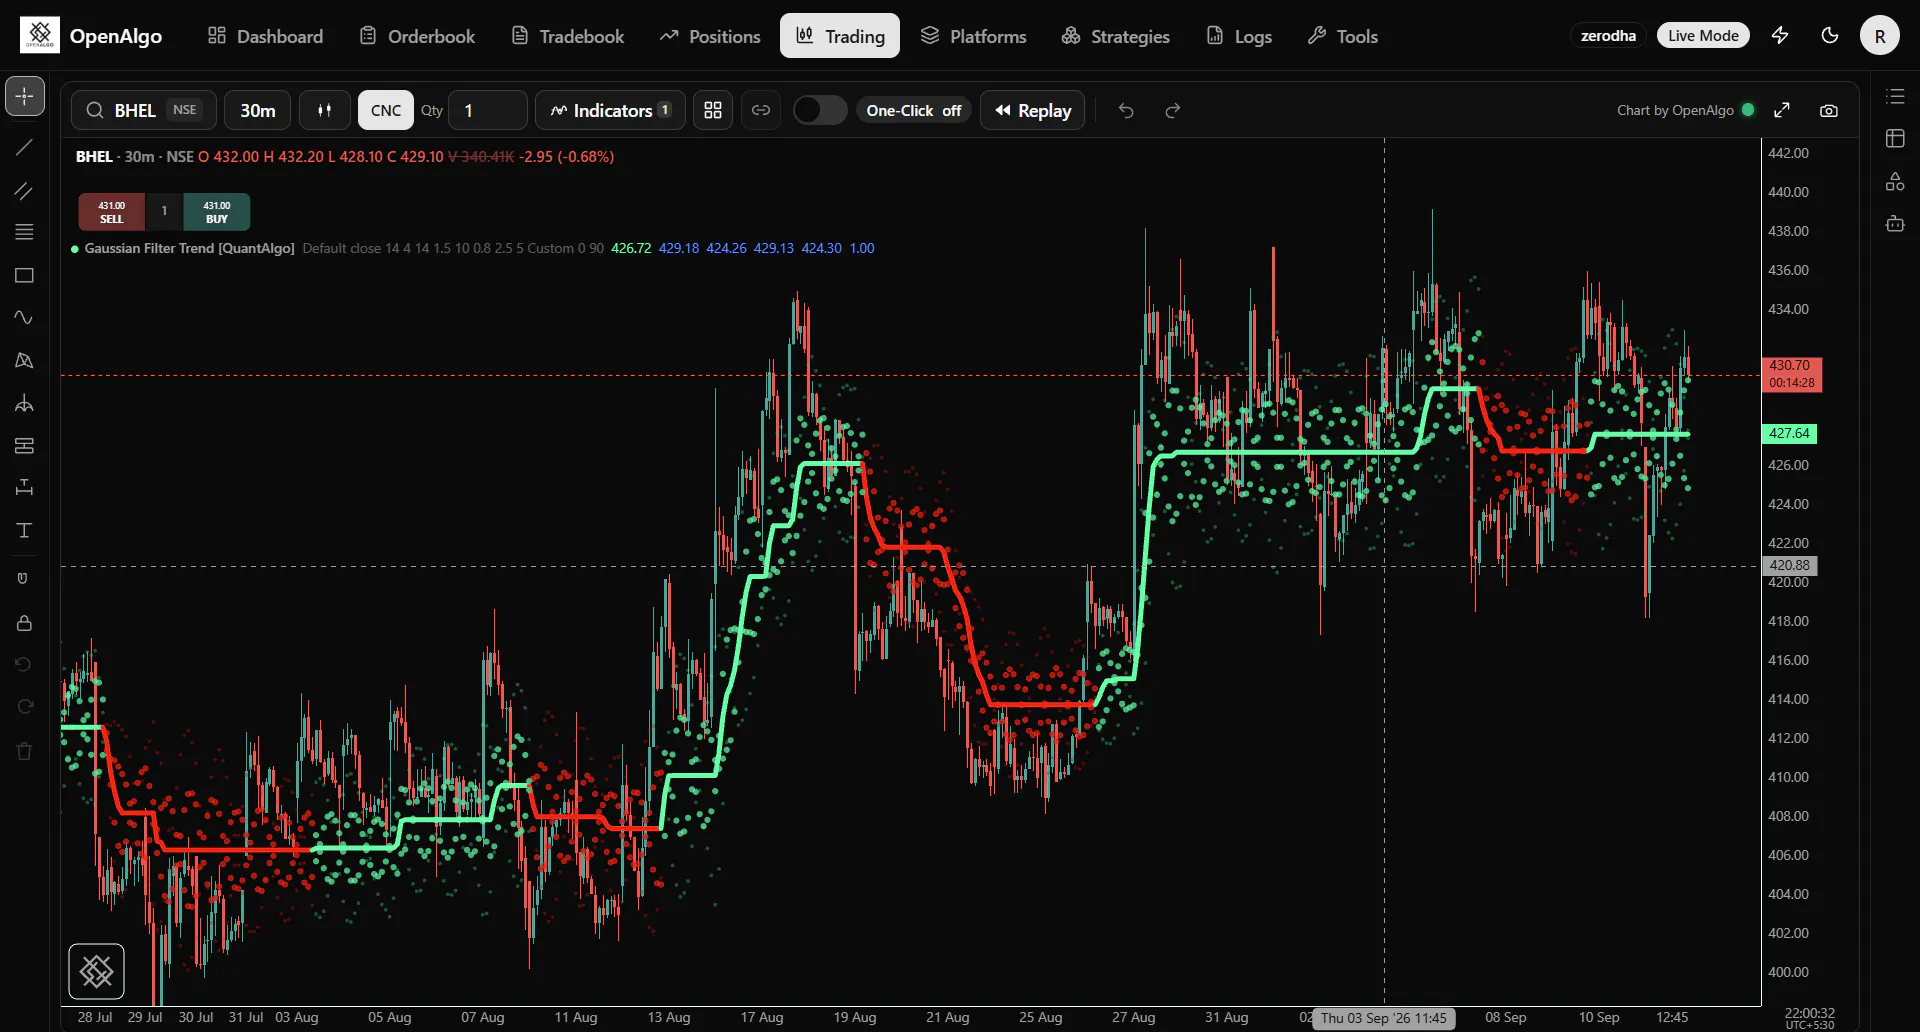Image resolution: width=1920 pixels, height=1032 pixels.
Task: Select the Fibonacci pattern tool
Action: coord(25,360)
